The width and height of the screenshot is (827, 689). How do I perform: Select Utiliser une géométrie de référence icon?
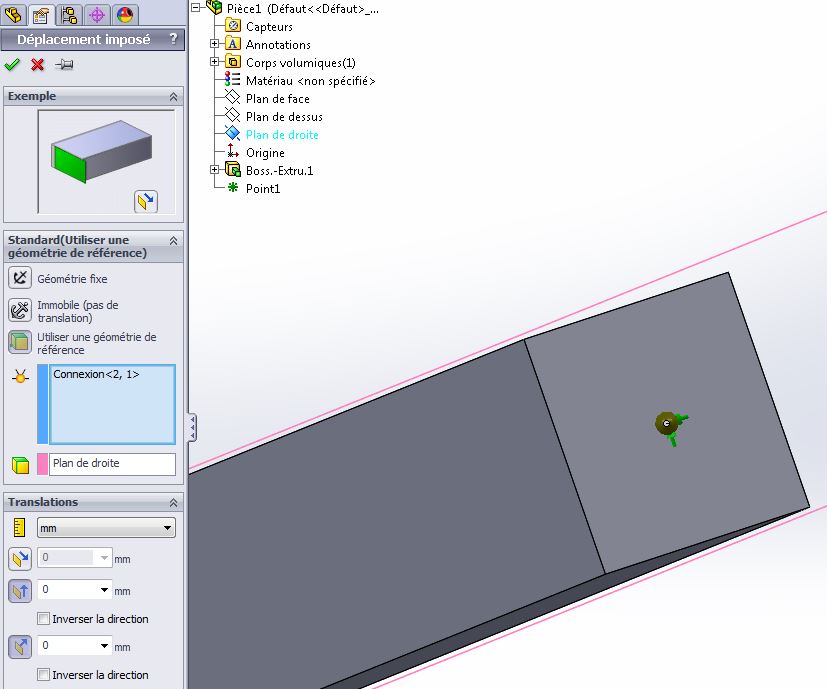click(20, 342)
